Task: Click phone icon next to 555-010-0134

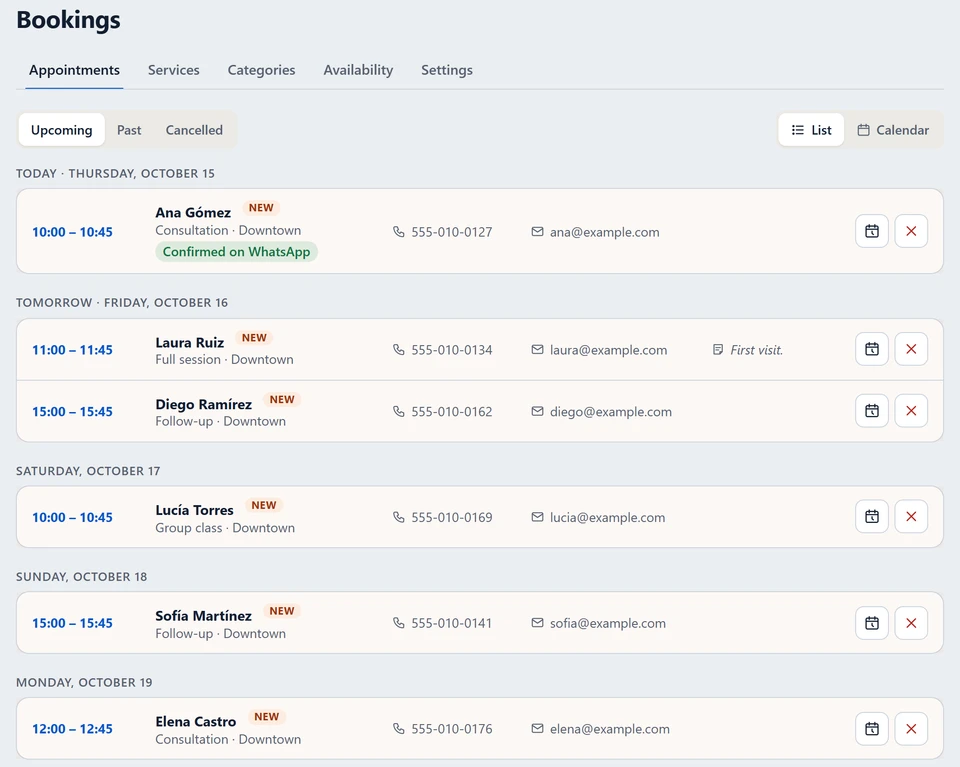Action: [x=399, y=350]
